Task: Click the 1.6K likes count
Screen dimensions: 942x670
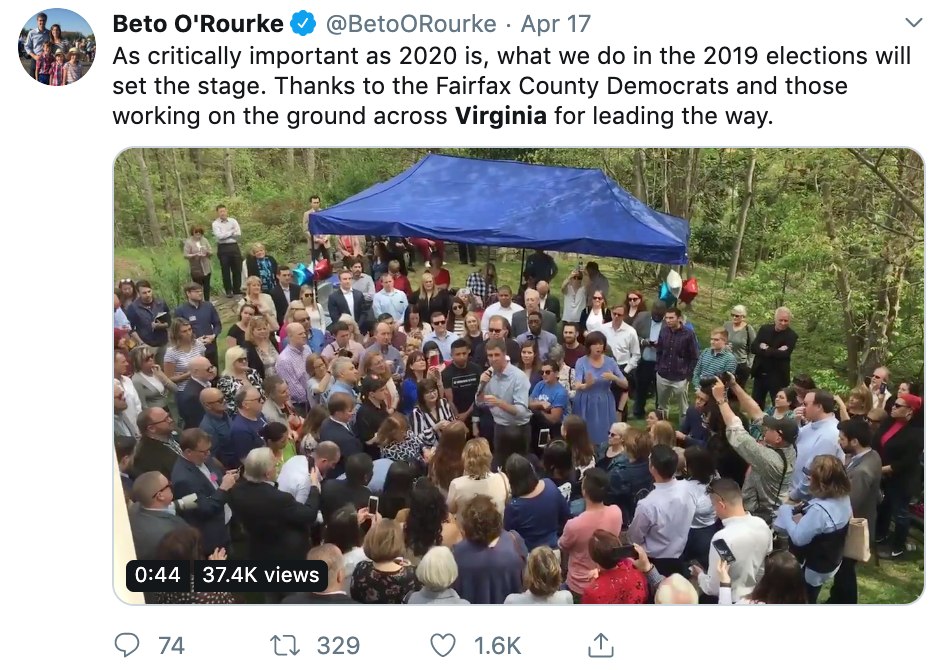Action: [497, 646]
